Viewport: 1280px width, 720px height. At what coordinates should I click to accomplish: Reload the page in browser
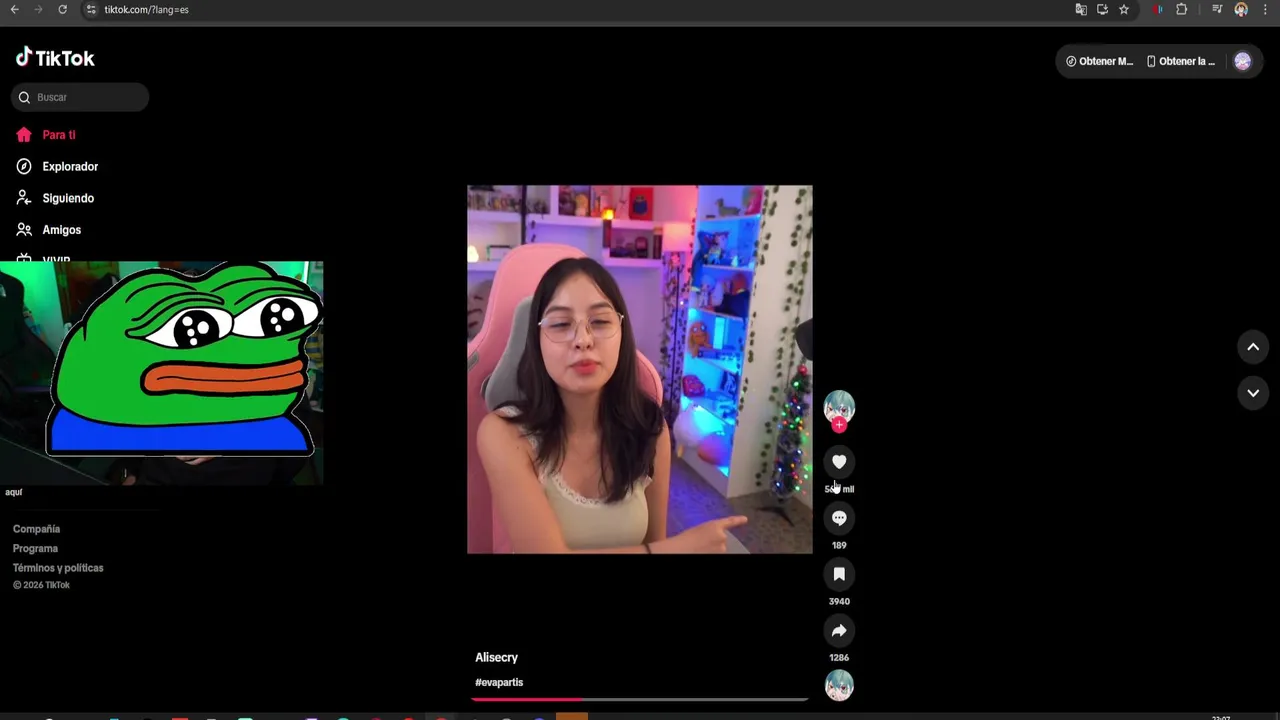coord(62,9)
